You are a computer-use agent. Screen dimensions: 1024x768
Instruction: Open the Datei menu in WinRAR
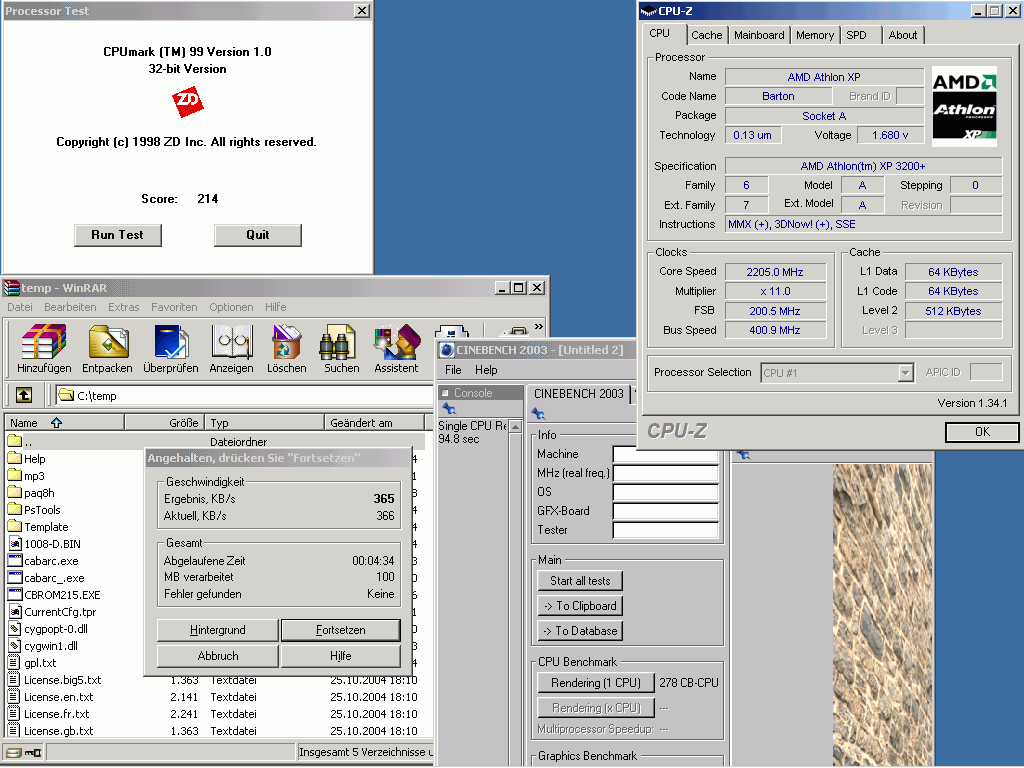point(20,307)
